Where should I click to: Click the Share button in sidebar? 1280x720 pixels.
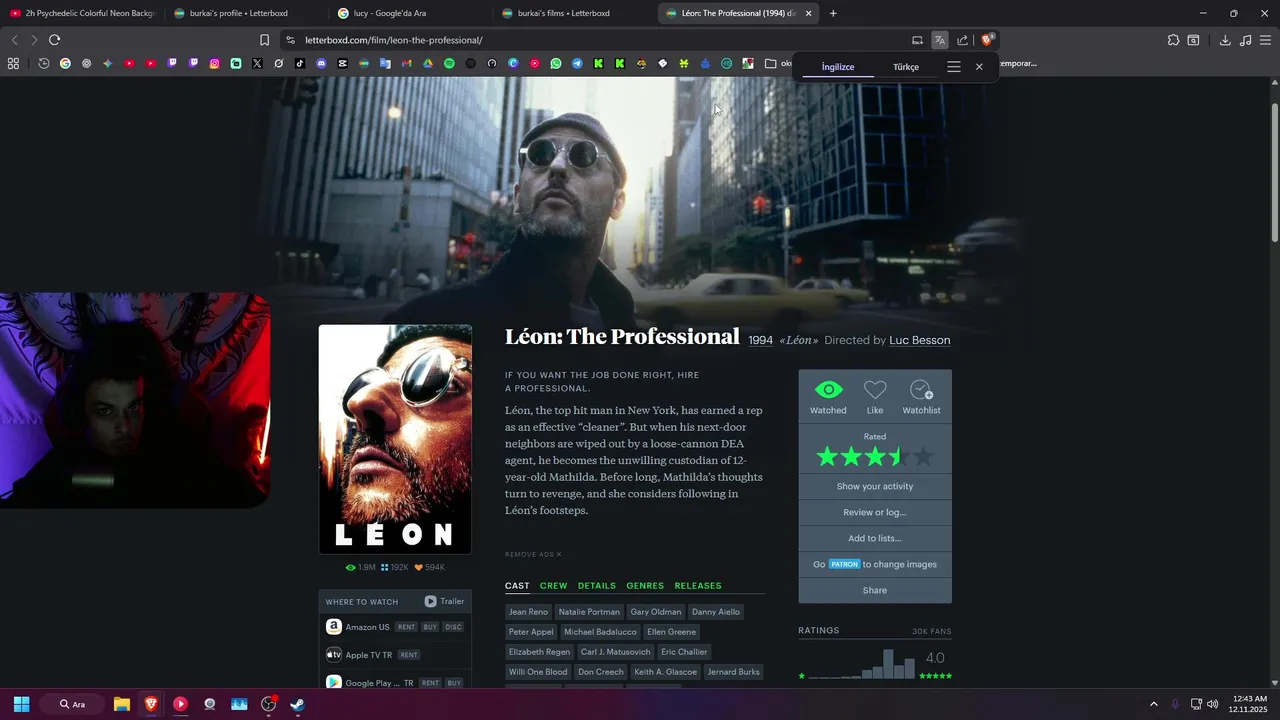click(875, 590)
